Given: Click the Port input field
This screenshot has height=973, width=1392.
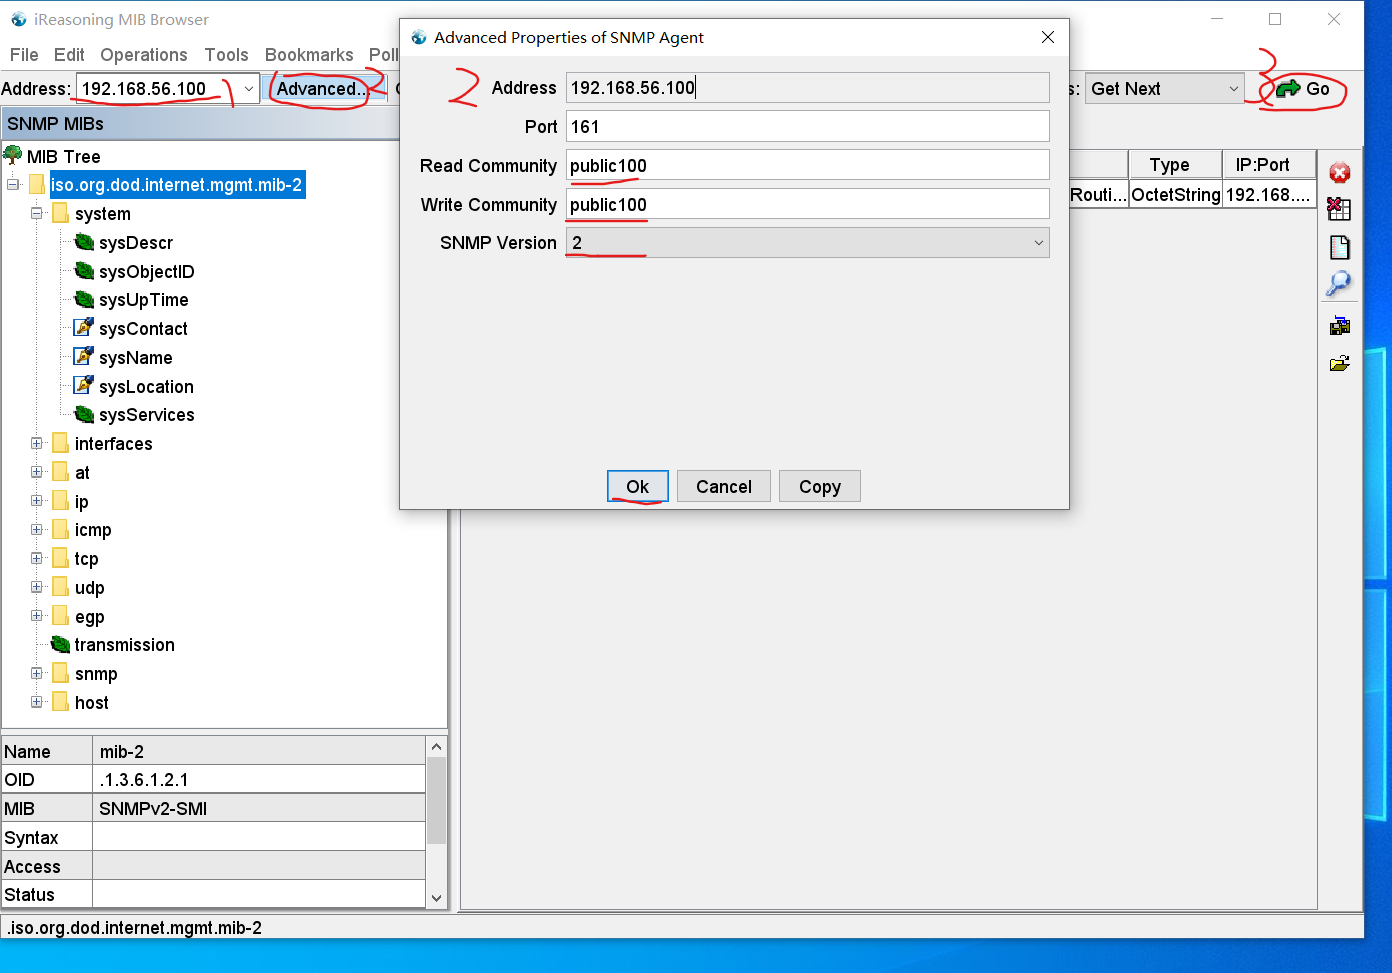Looking at the screenshot, I should tap(806, 126).
